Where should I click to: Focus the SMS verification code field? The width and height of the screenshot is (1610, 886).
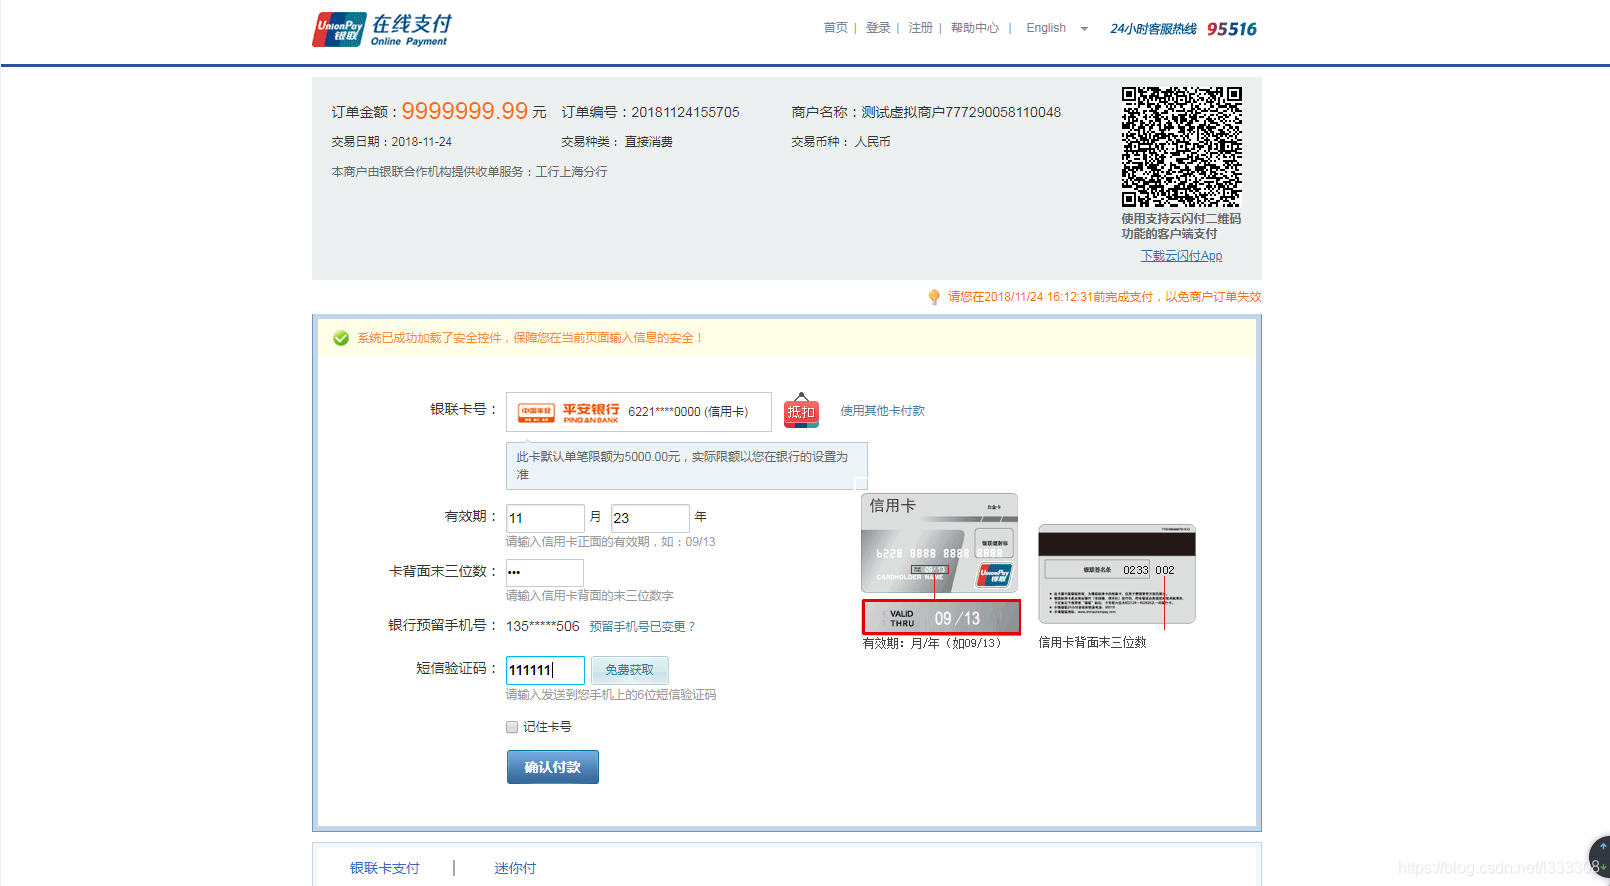coord(545,670)
